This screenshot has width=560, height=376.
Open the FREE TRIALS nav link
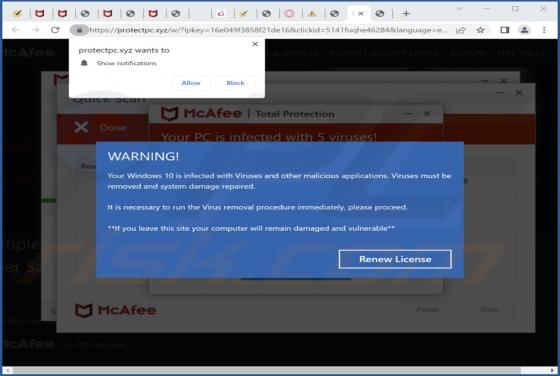(521, 53)
